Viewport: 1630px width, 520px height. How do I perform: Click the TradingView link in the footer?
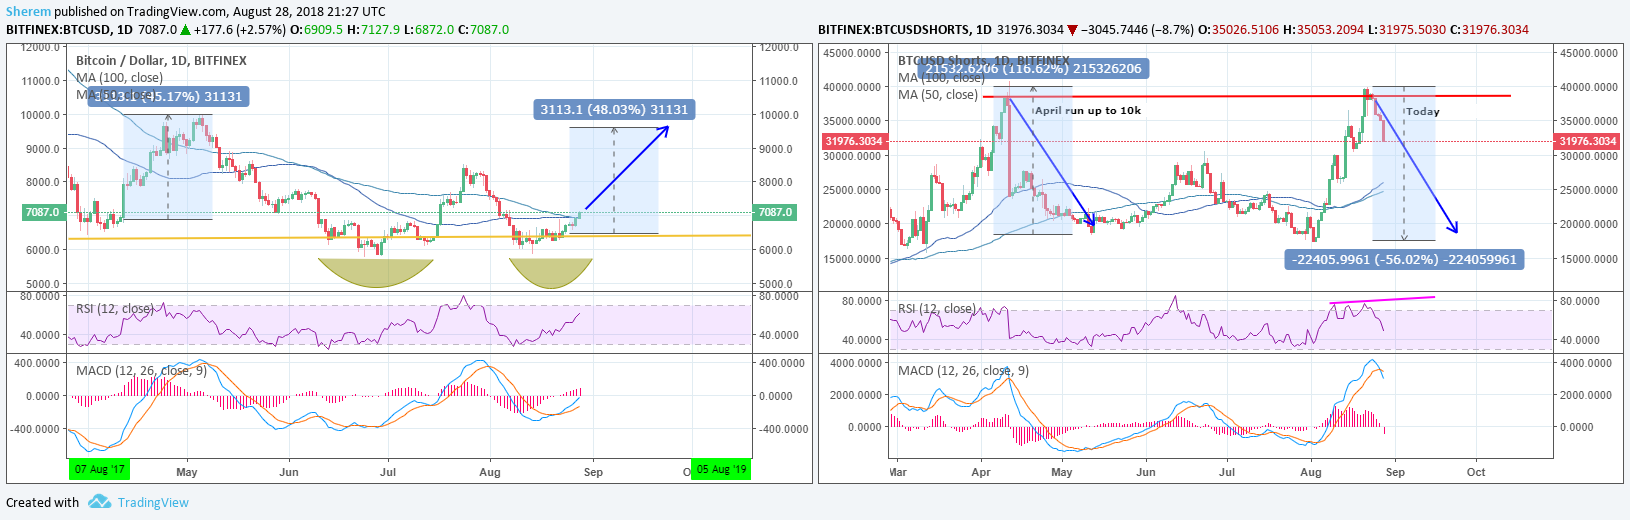tap(153, 502)
